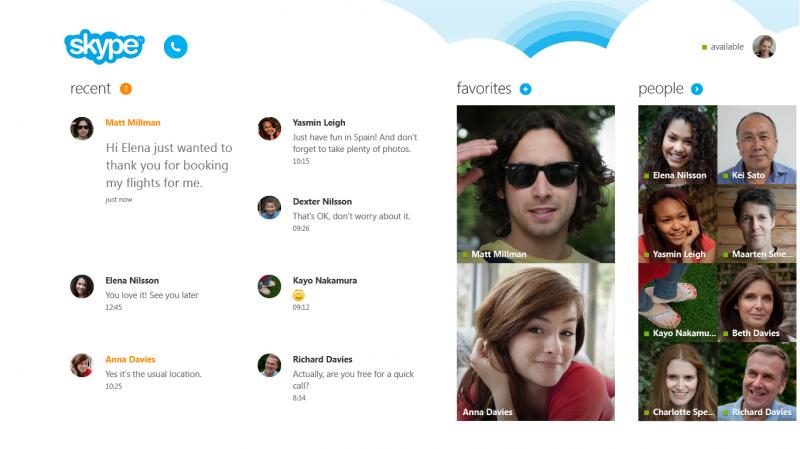This screenshot has width=800, height=449.
Task: Open Kei Sato in people grid
Action: (757, 144)
